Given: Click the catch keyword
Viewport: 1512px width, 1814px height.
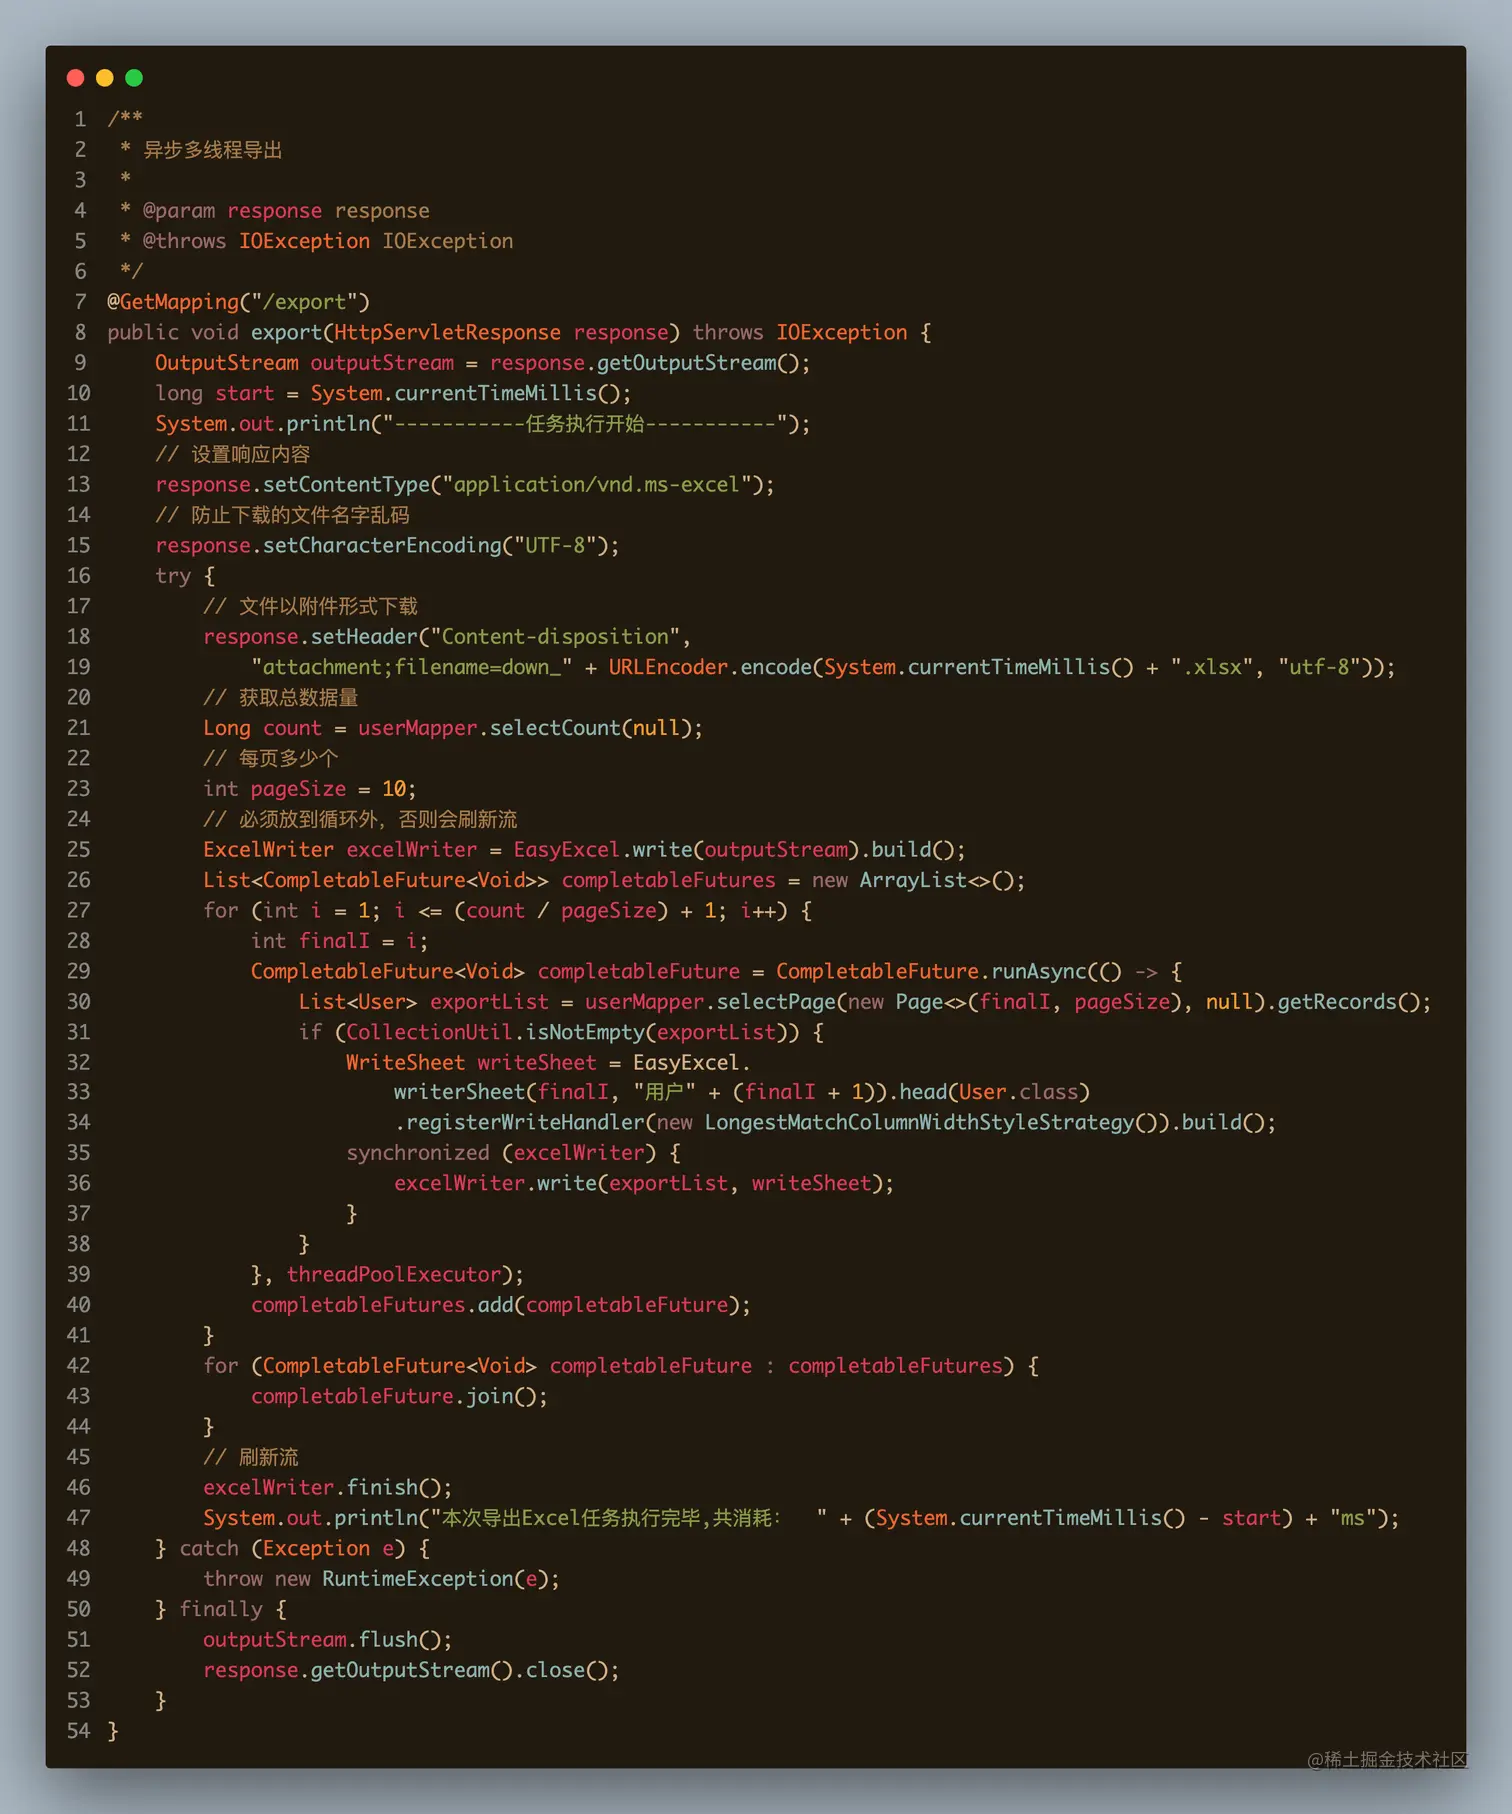Looking at the screenshot, I should [x=209, y=1549].
